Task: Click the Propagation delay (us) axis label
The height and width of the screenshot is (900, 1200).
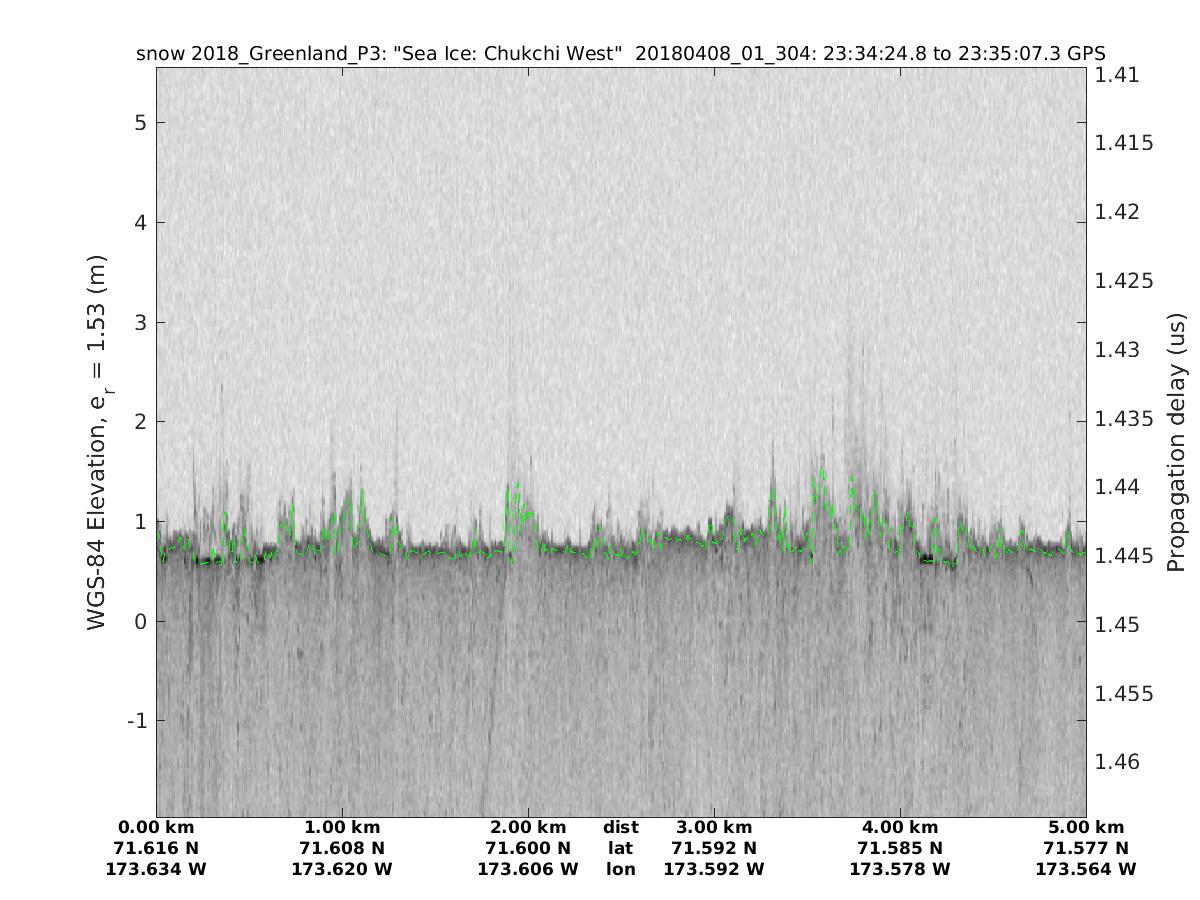Action: click(1176, 442)
